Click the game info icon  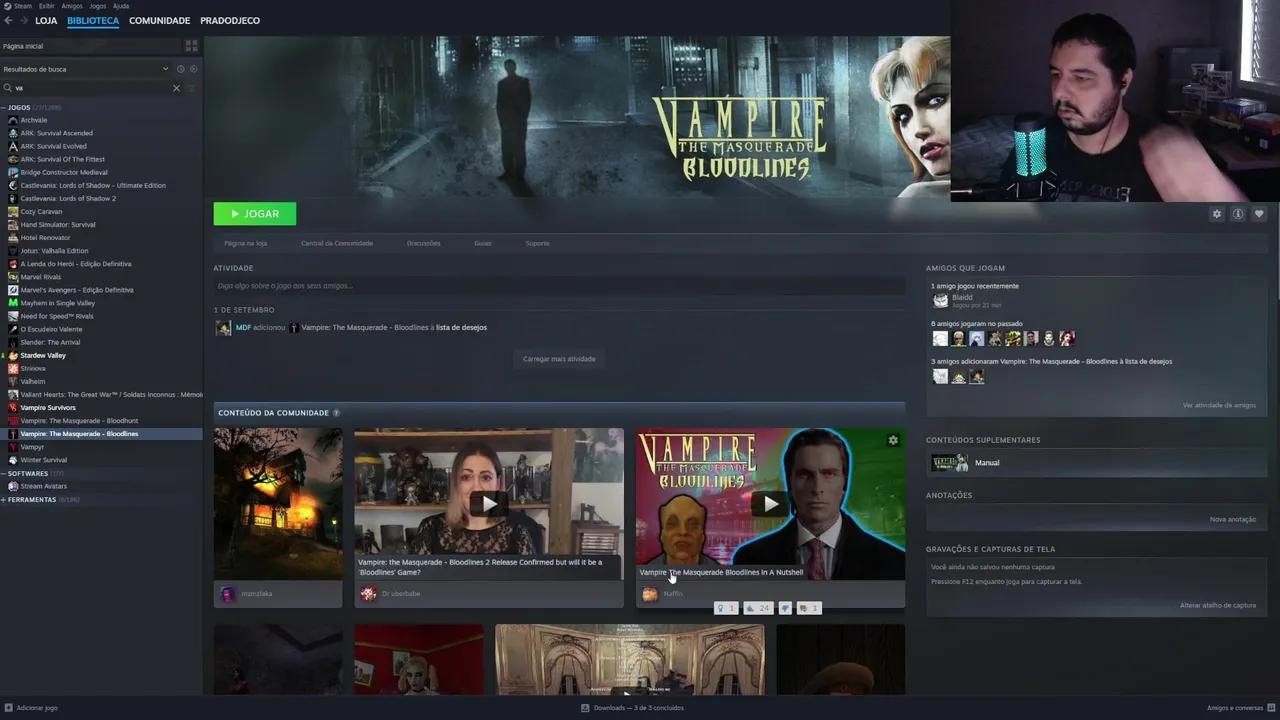[1237, 214]
